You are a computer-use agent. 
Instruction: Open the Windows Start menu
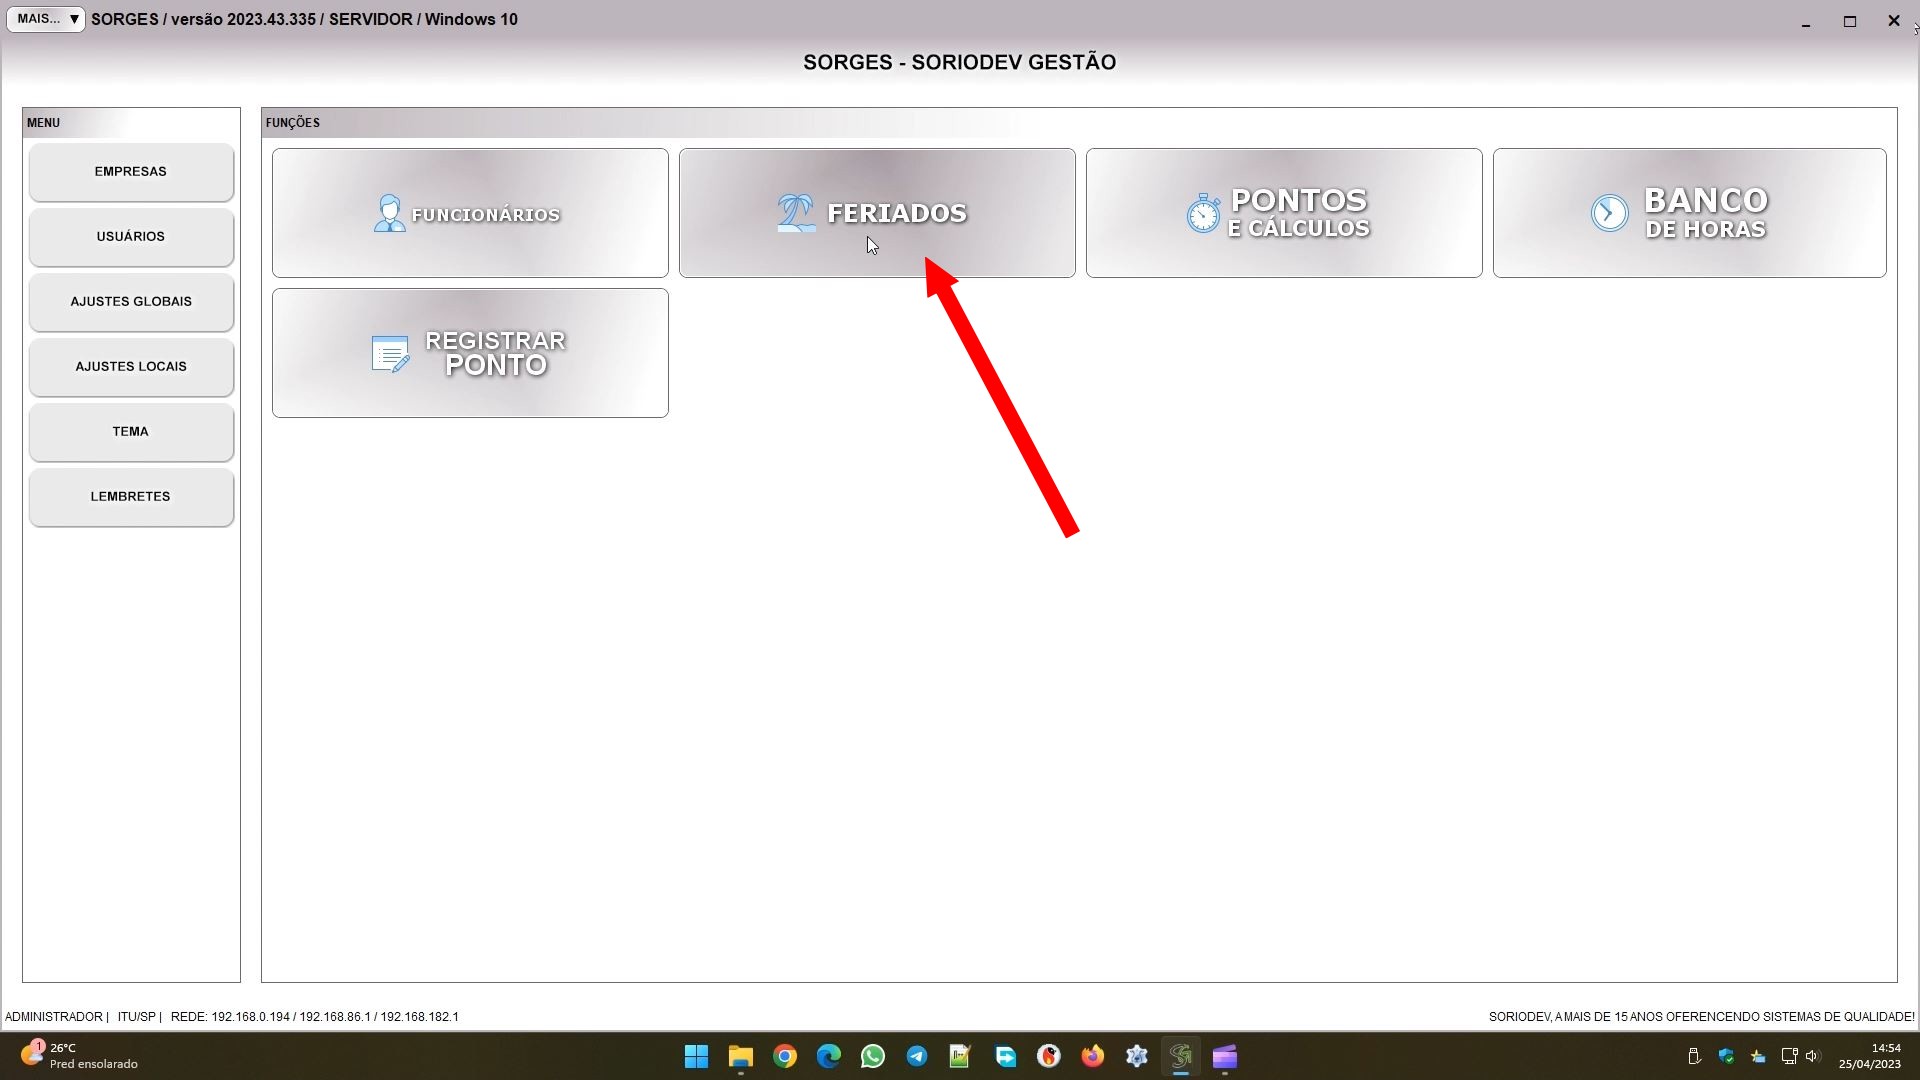pyautogui.click(x=697, y=1056)
